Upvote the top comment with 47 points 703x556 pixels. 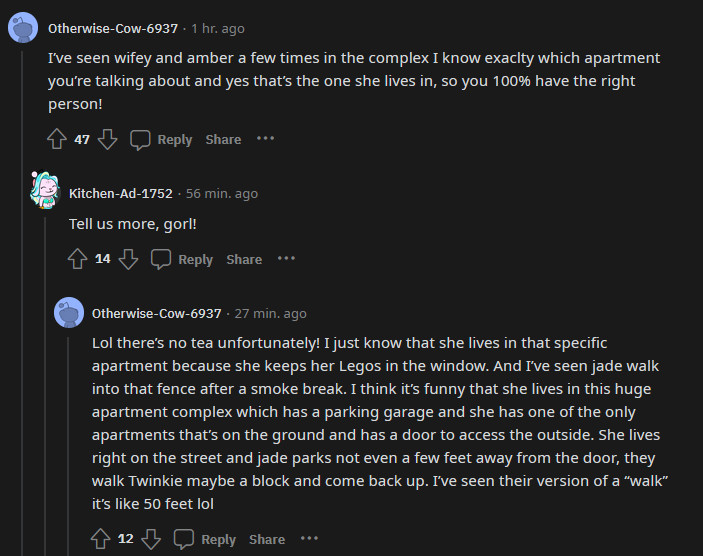click(57, 139)
